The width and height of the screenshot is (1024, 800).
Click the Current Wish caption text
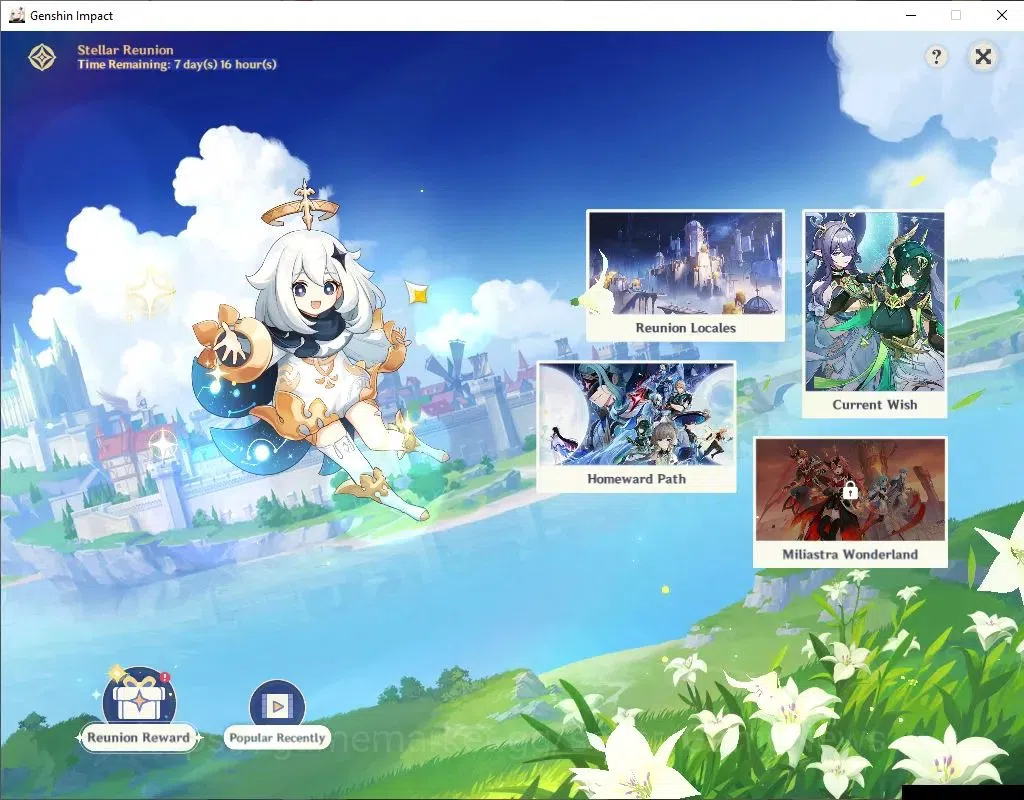(874, 405)
